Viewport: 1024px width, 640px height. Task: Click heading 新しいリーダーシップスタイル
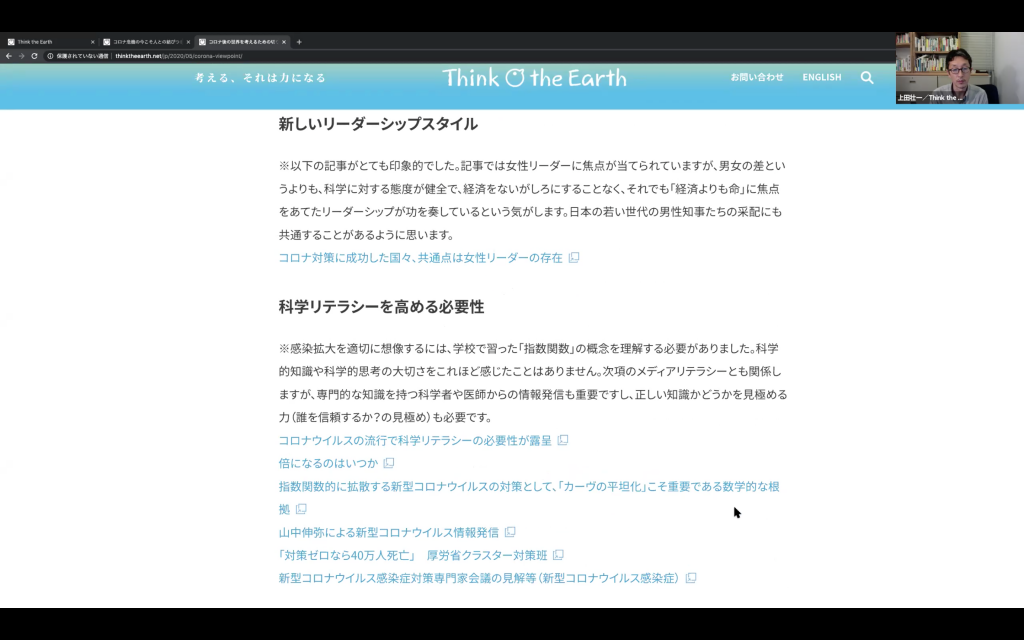click(x=378, y=124)
